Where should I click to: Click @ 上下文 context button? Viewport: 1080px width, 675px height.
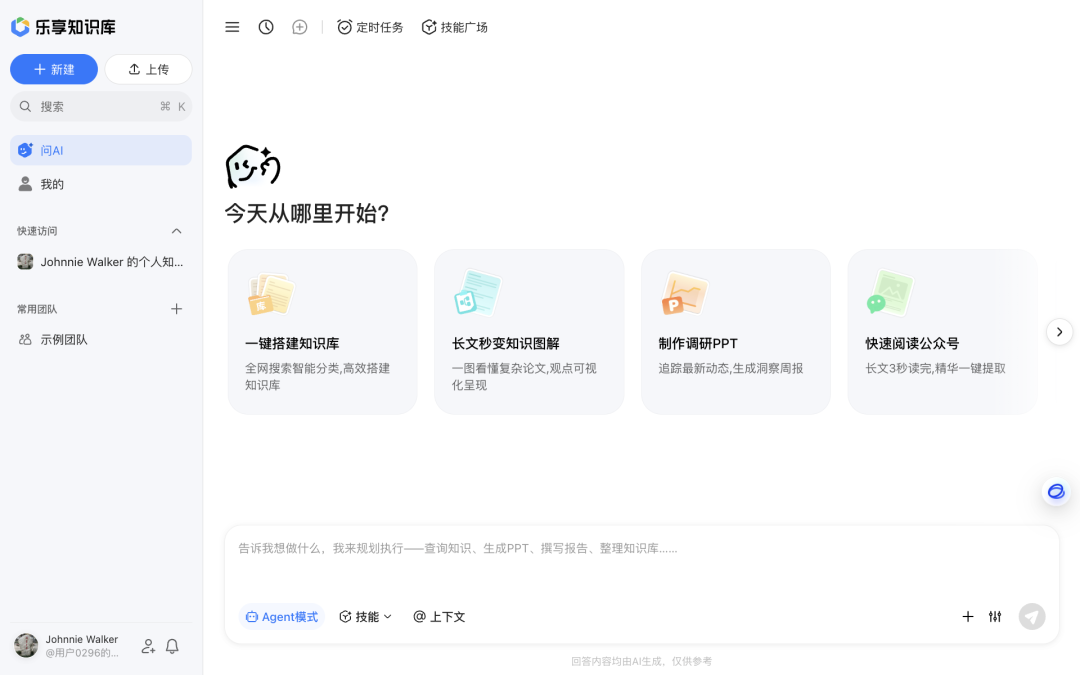click(x=439, y=616)
